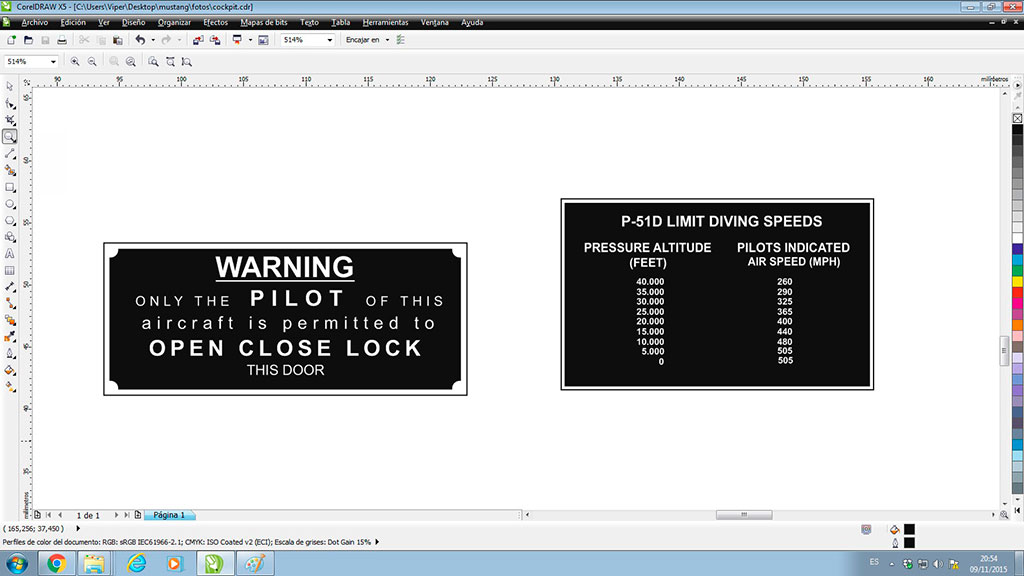Select the Polygon tool
Image resolution: width=1024 pixels, height=576 pixels.
(10, 221)
